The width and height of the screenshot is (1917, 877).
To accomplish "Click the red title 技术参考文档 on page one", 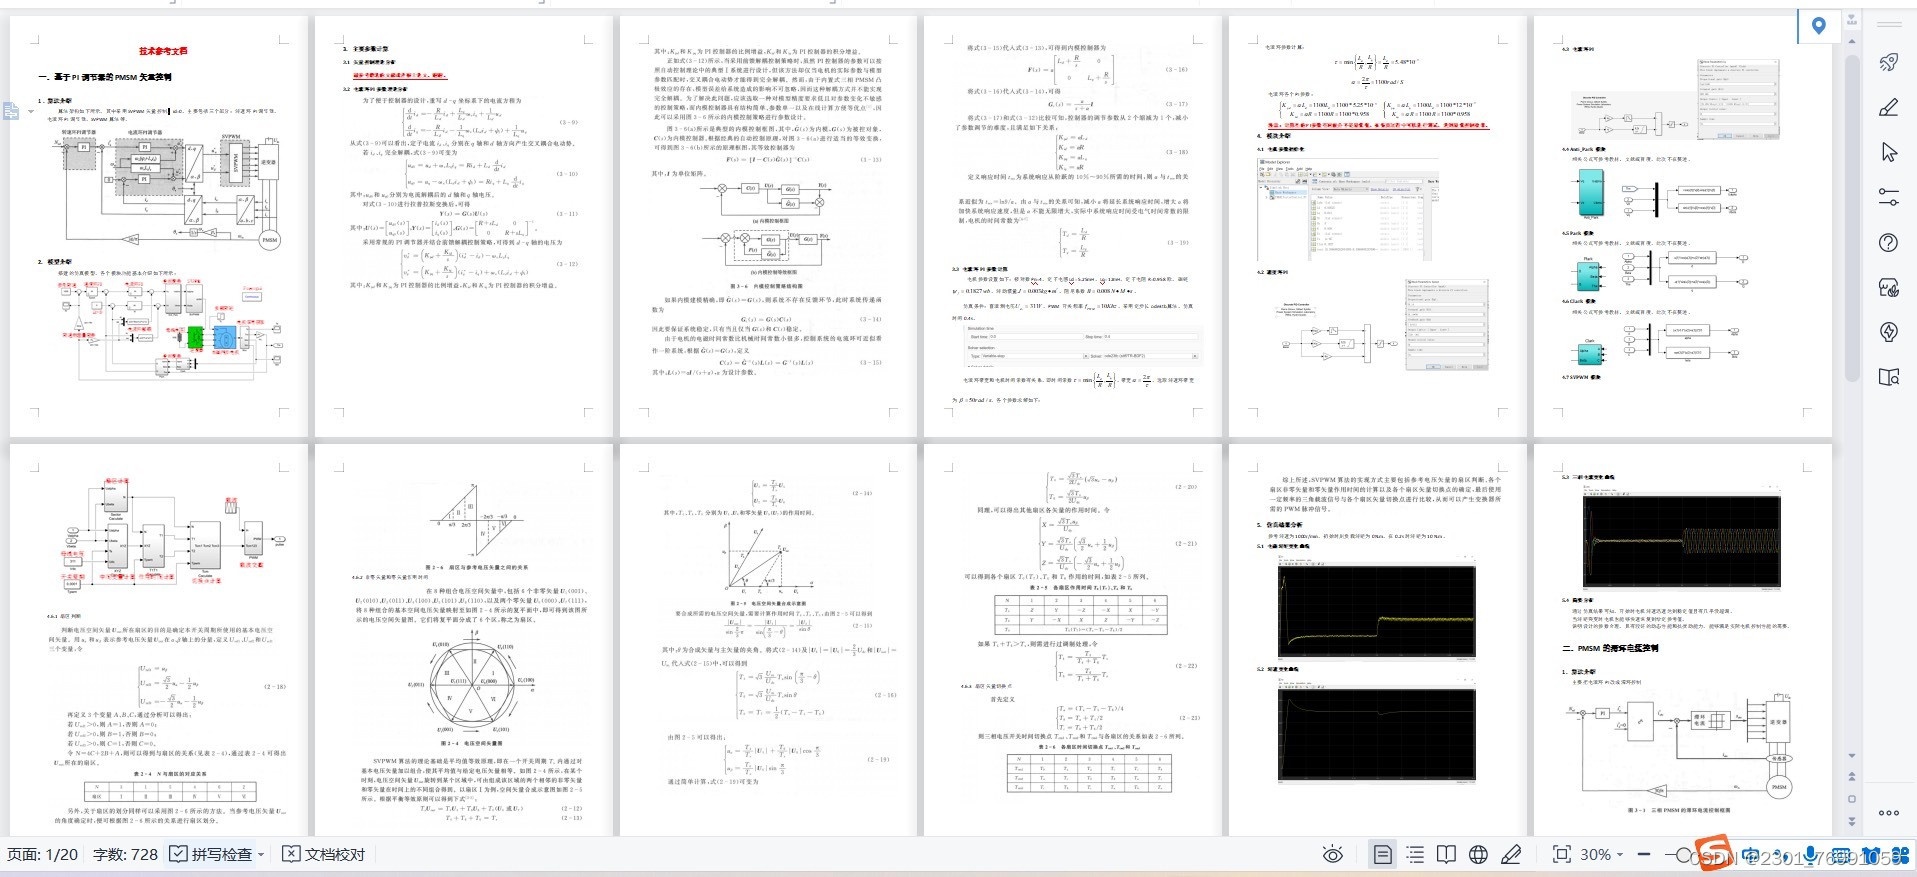I will pyautogui.click(x=163, y=51).
